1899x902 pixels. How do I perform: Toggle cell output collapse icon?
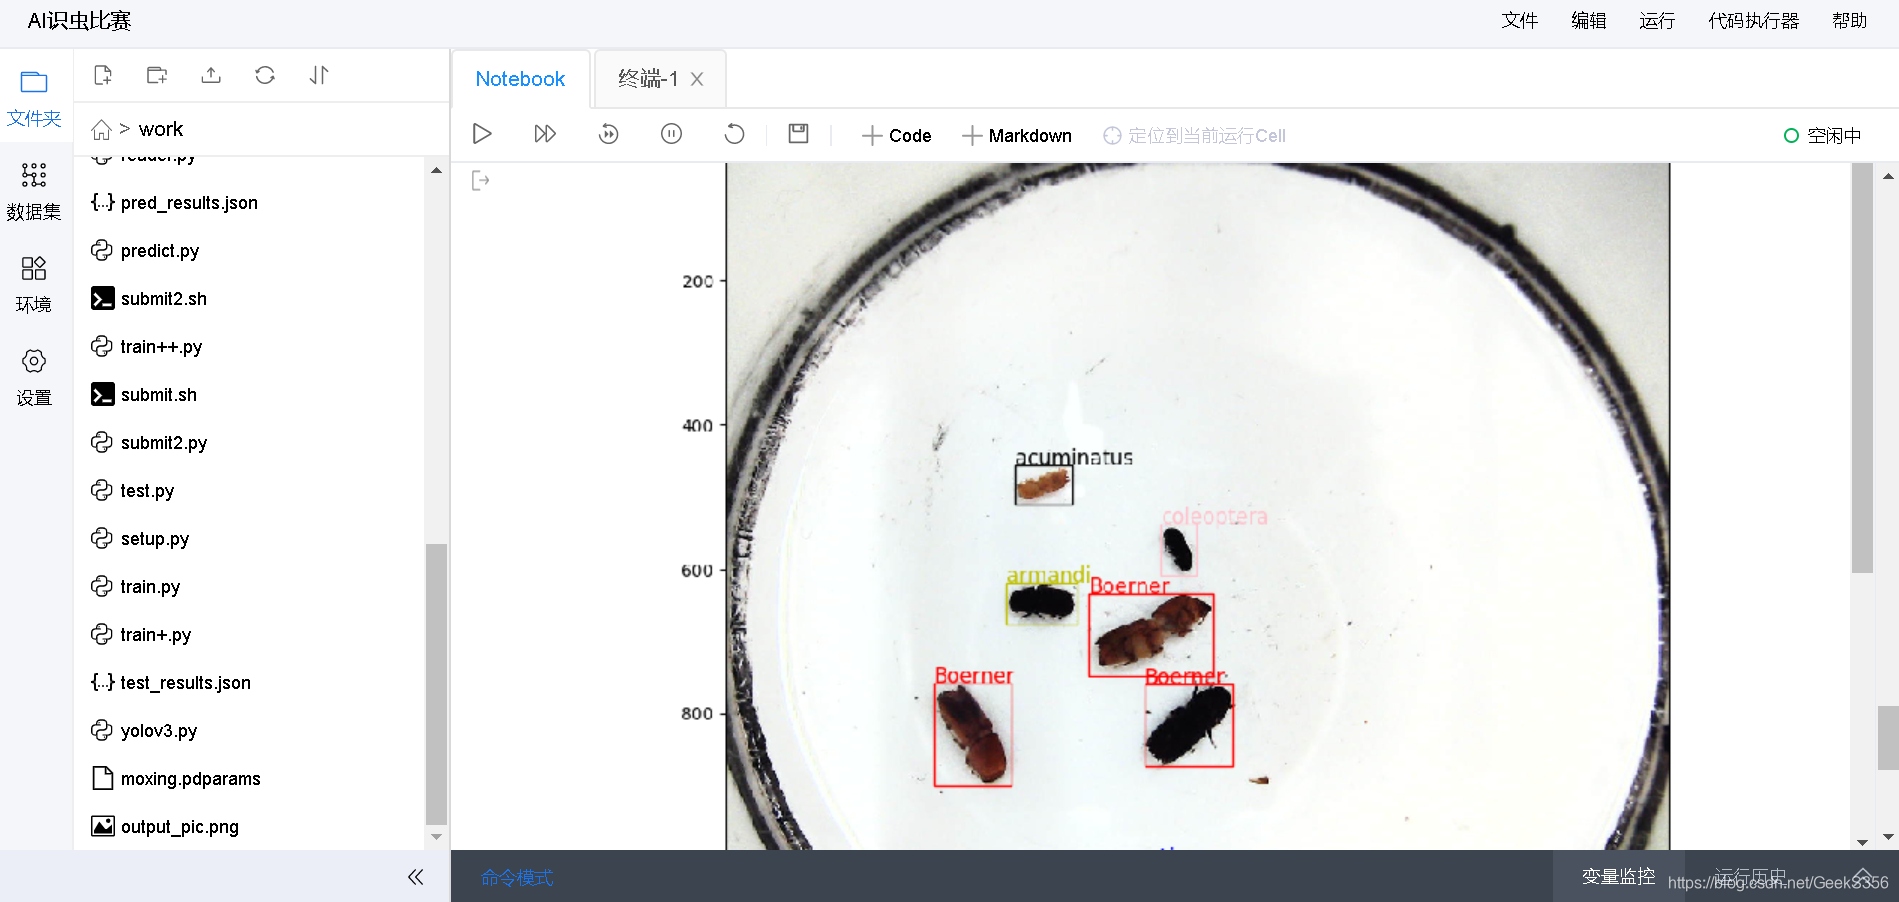click(x=481, y=181)
